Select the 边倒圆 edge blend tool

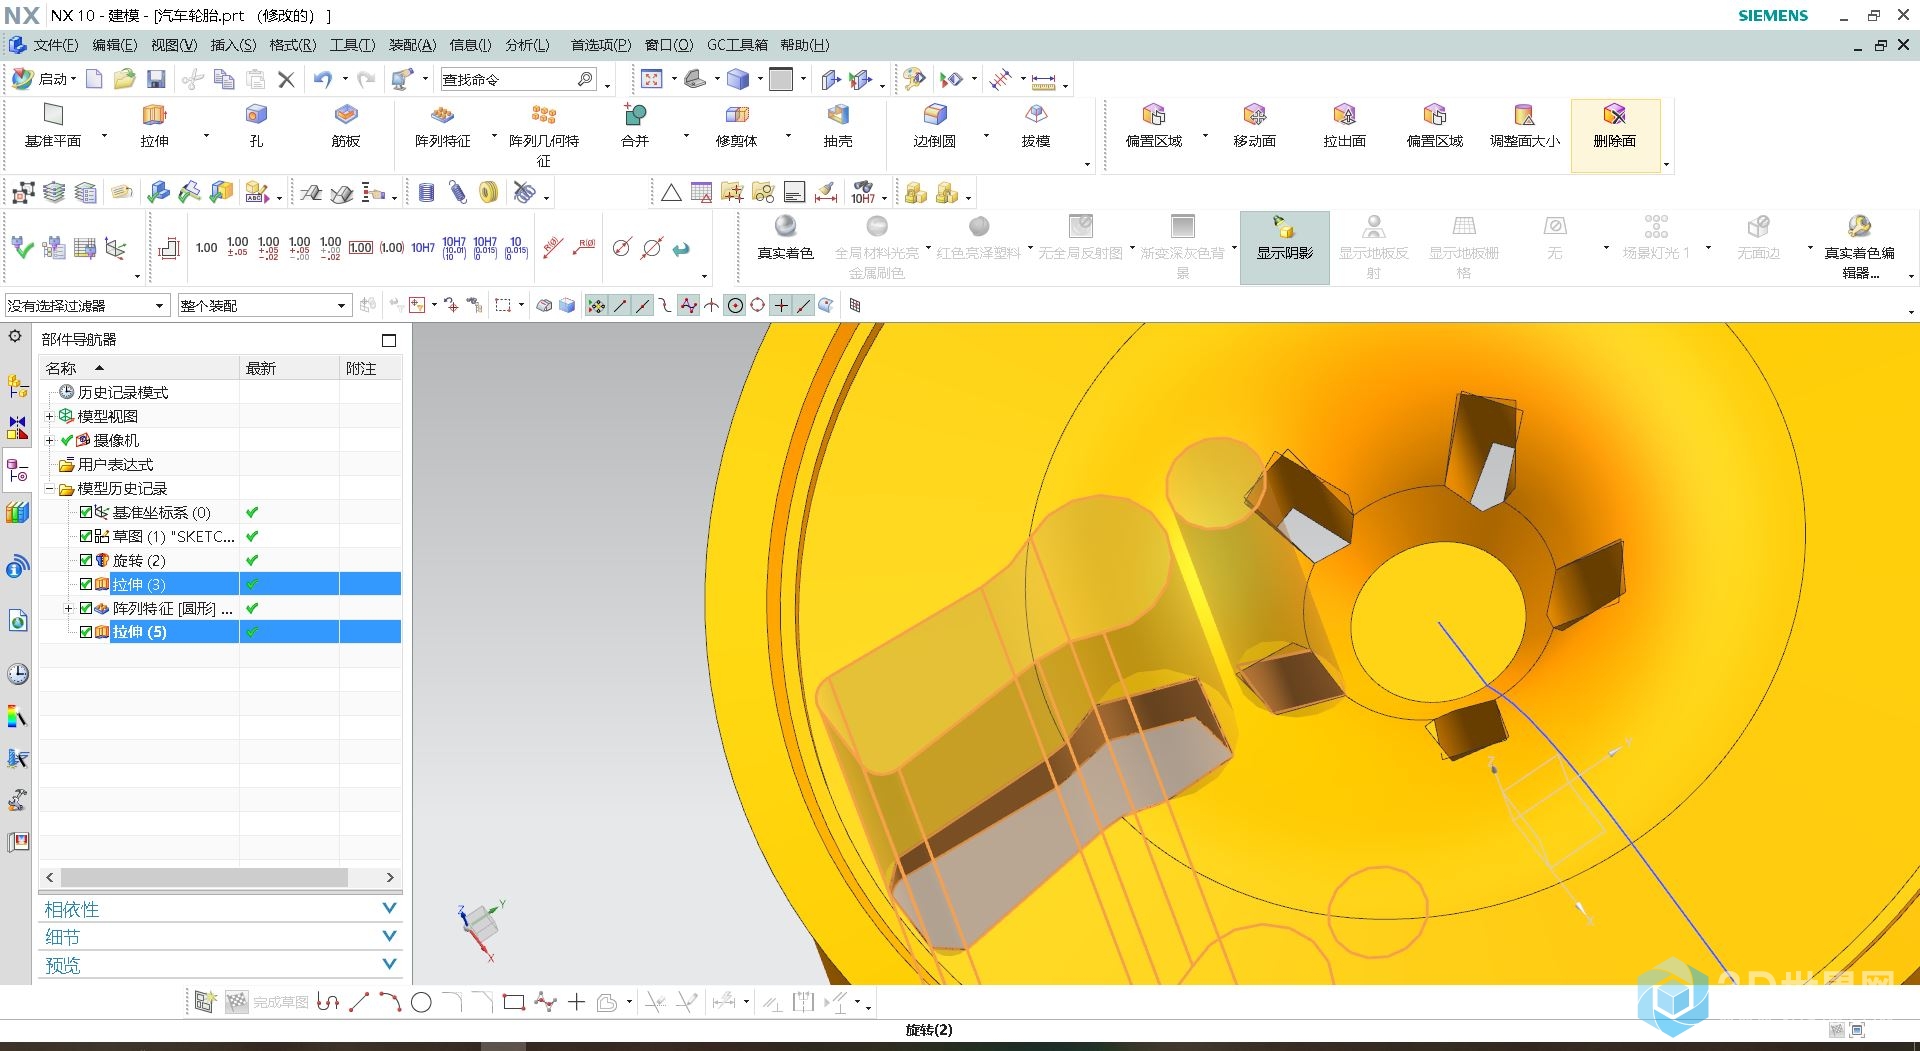pyautogui.click(x=934, y=126)
